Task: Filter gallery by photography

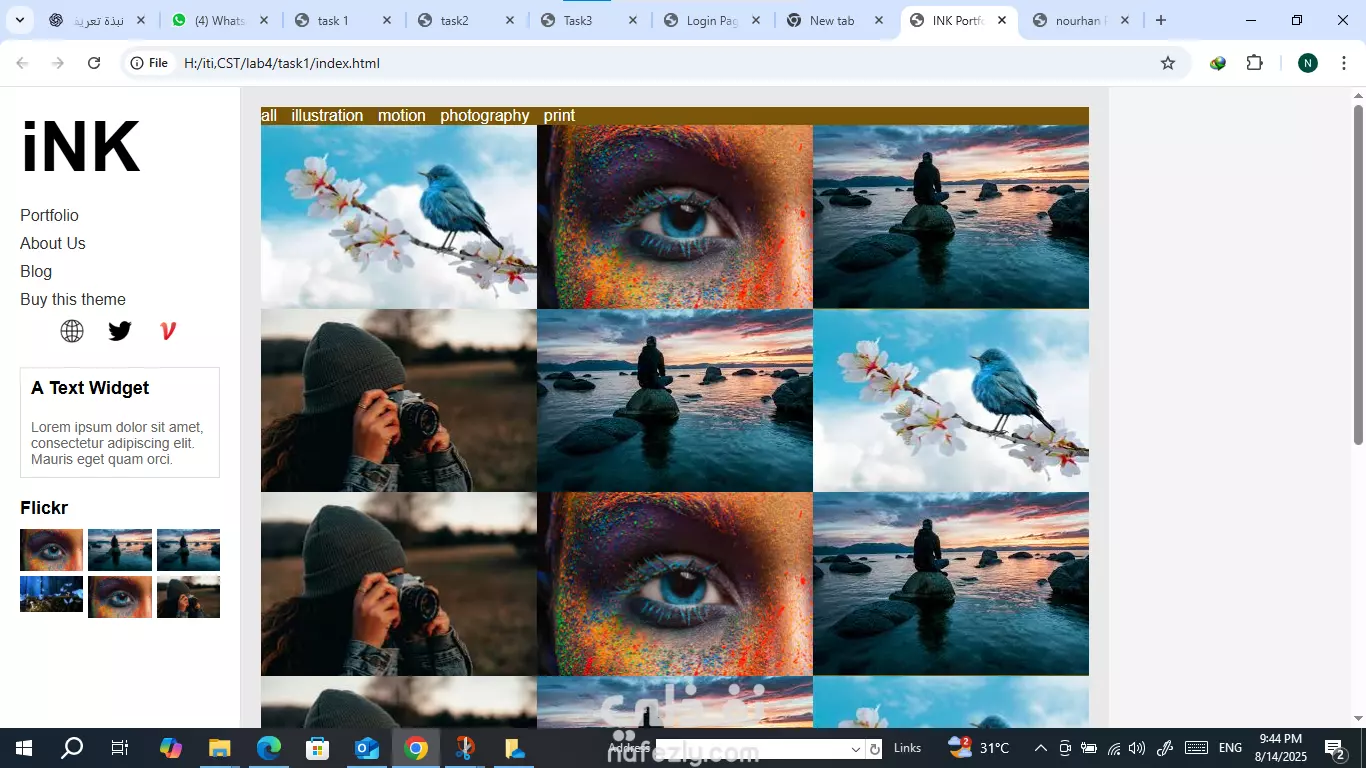Action: coord(485,116)
